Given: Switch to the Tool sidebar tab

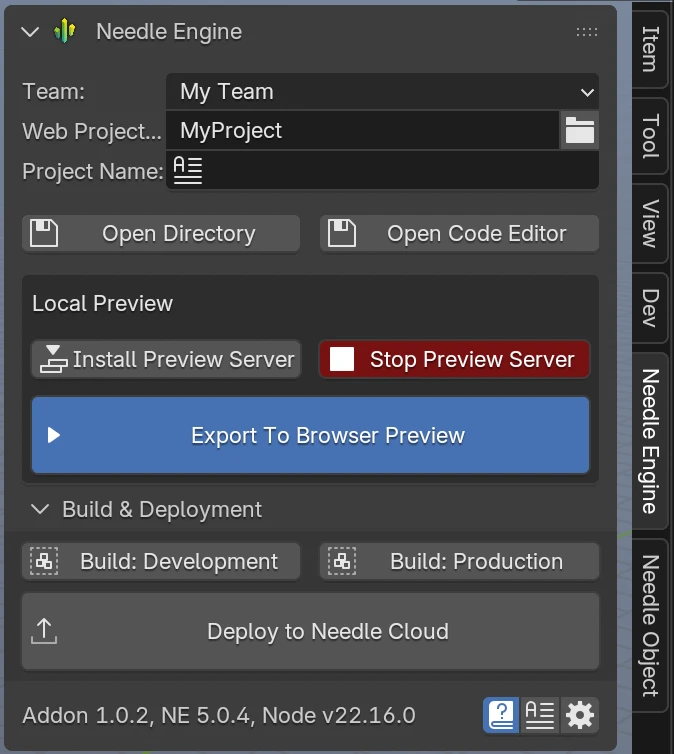Looking at the screenshot, I should pyautogui.click(x=649, y=136).
